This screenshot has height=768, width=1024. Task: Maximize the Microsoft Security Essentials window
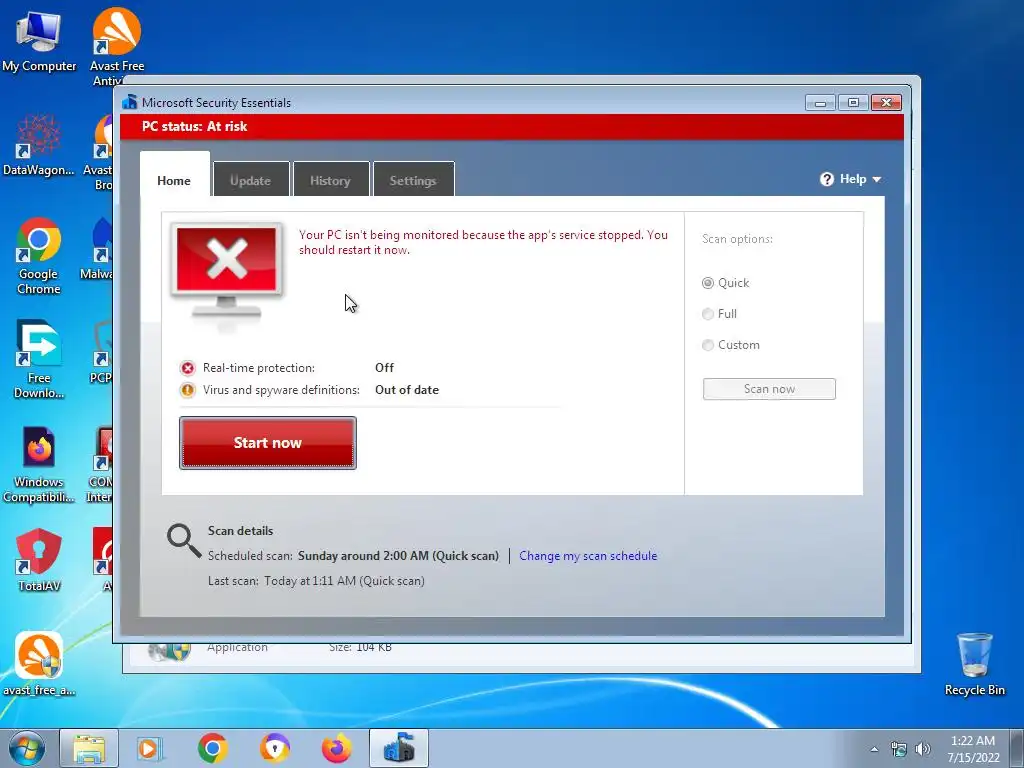pyautogui.click(x=853, y=103)
